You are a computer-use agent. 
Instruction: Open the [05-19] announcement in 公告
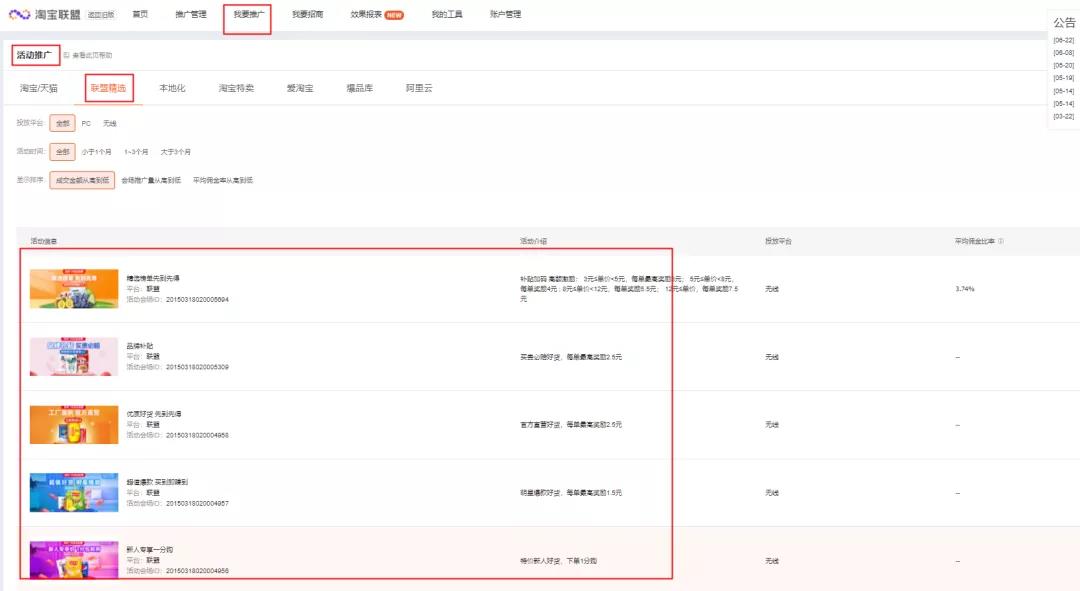(1063, 78)
